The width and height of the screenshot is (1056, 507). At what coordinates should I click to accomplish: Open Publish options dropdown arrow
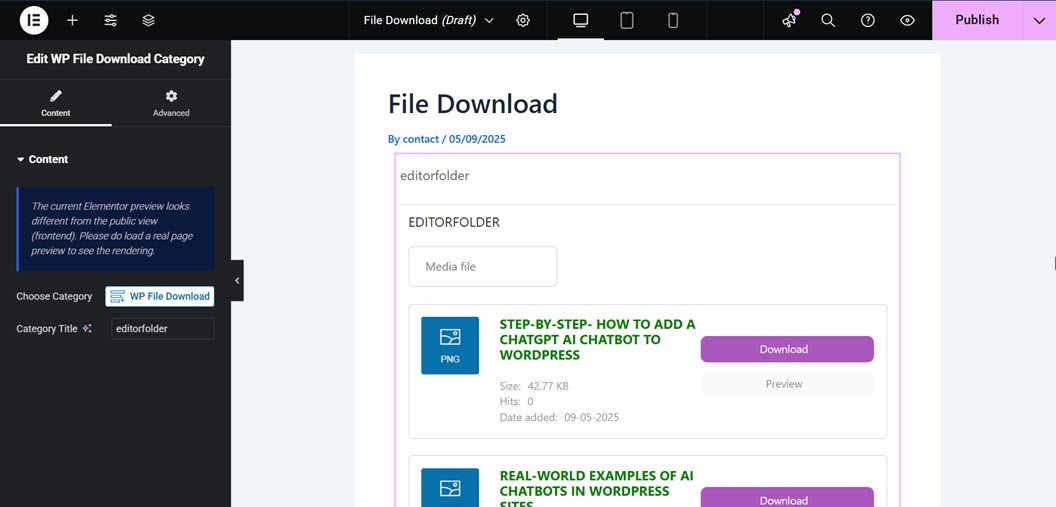pos(1039,20)
